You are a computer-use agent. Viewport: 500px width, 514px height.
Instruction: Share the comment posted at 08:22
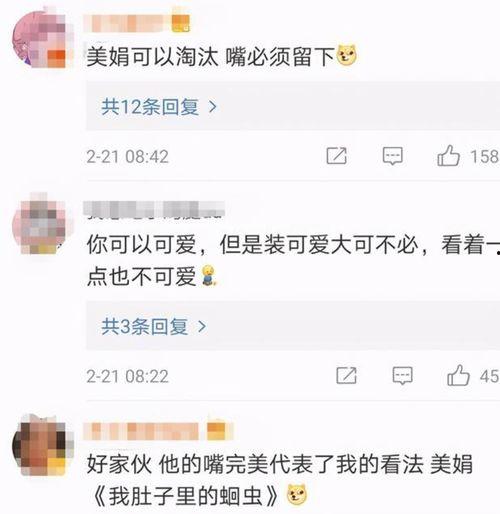coord(346,375)
